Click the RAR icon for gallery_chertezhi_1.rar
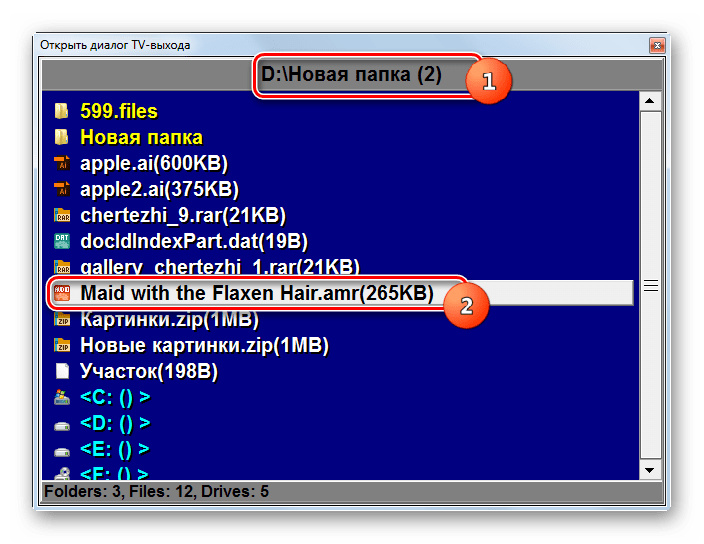 click(x=62, y=267)
